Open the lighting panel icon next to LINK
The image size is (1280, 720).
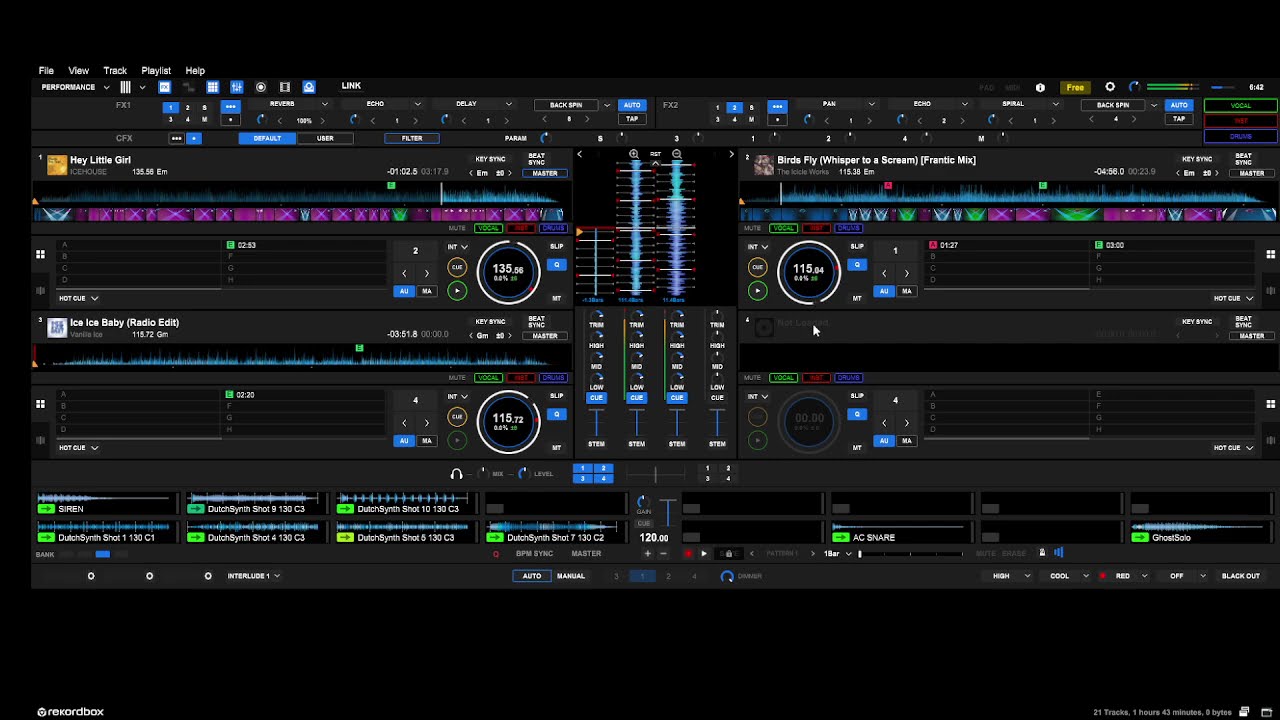coord(309,87)
